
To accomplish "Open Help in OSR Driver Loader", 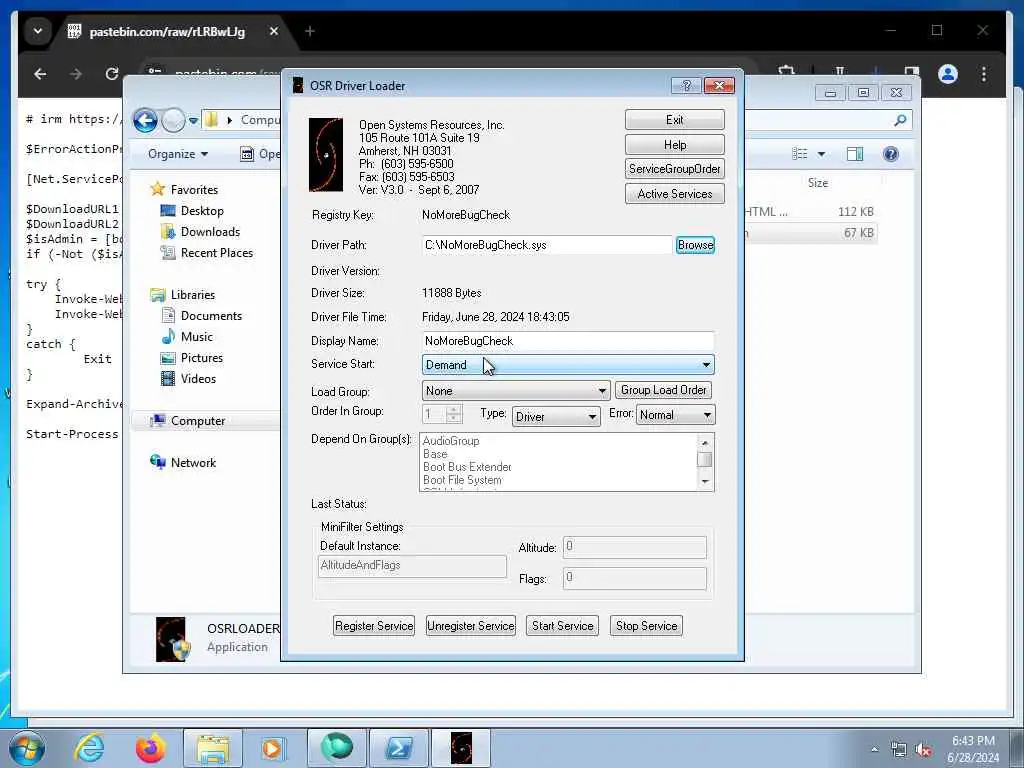I will tap(674, 144).
